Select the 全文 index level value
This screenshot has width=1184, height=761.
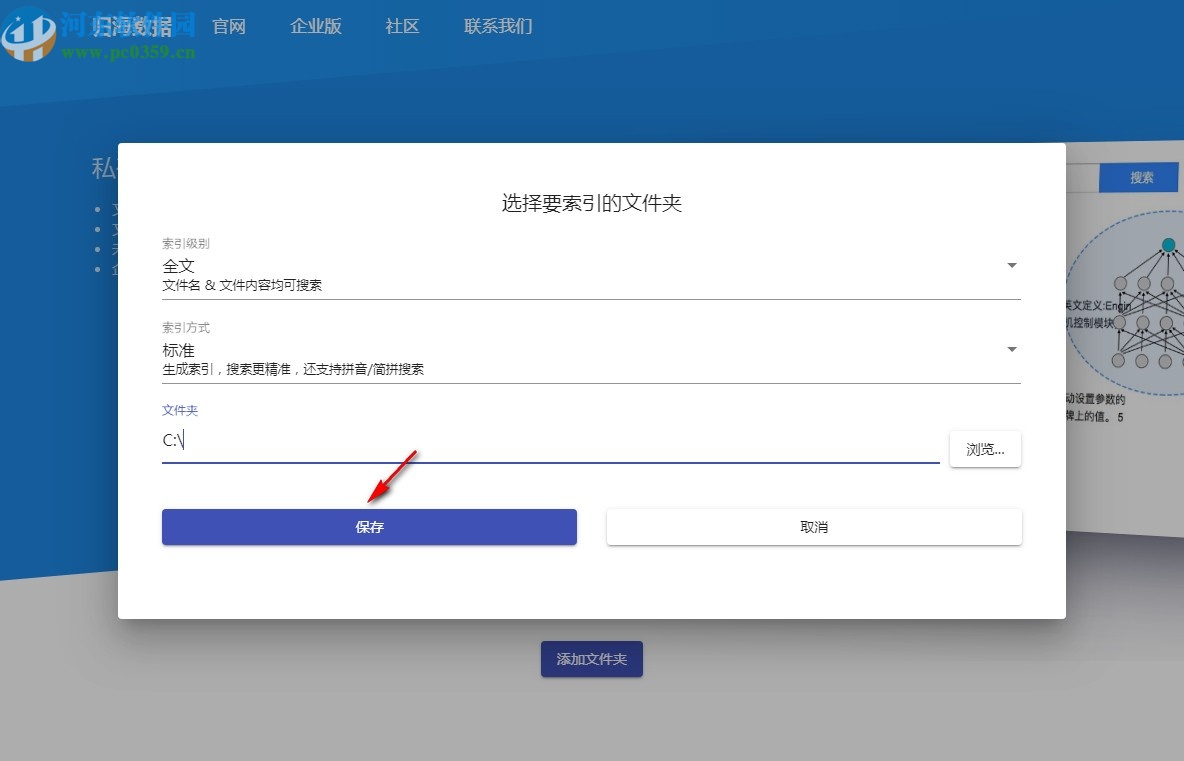pyautogui.click(x=179, y=266)
